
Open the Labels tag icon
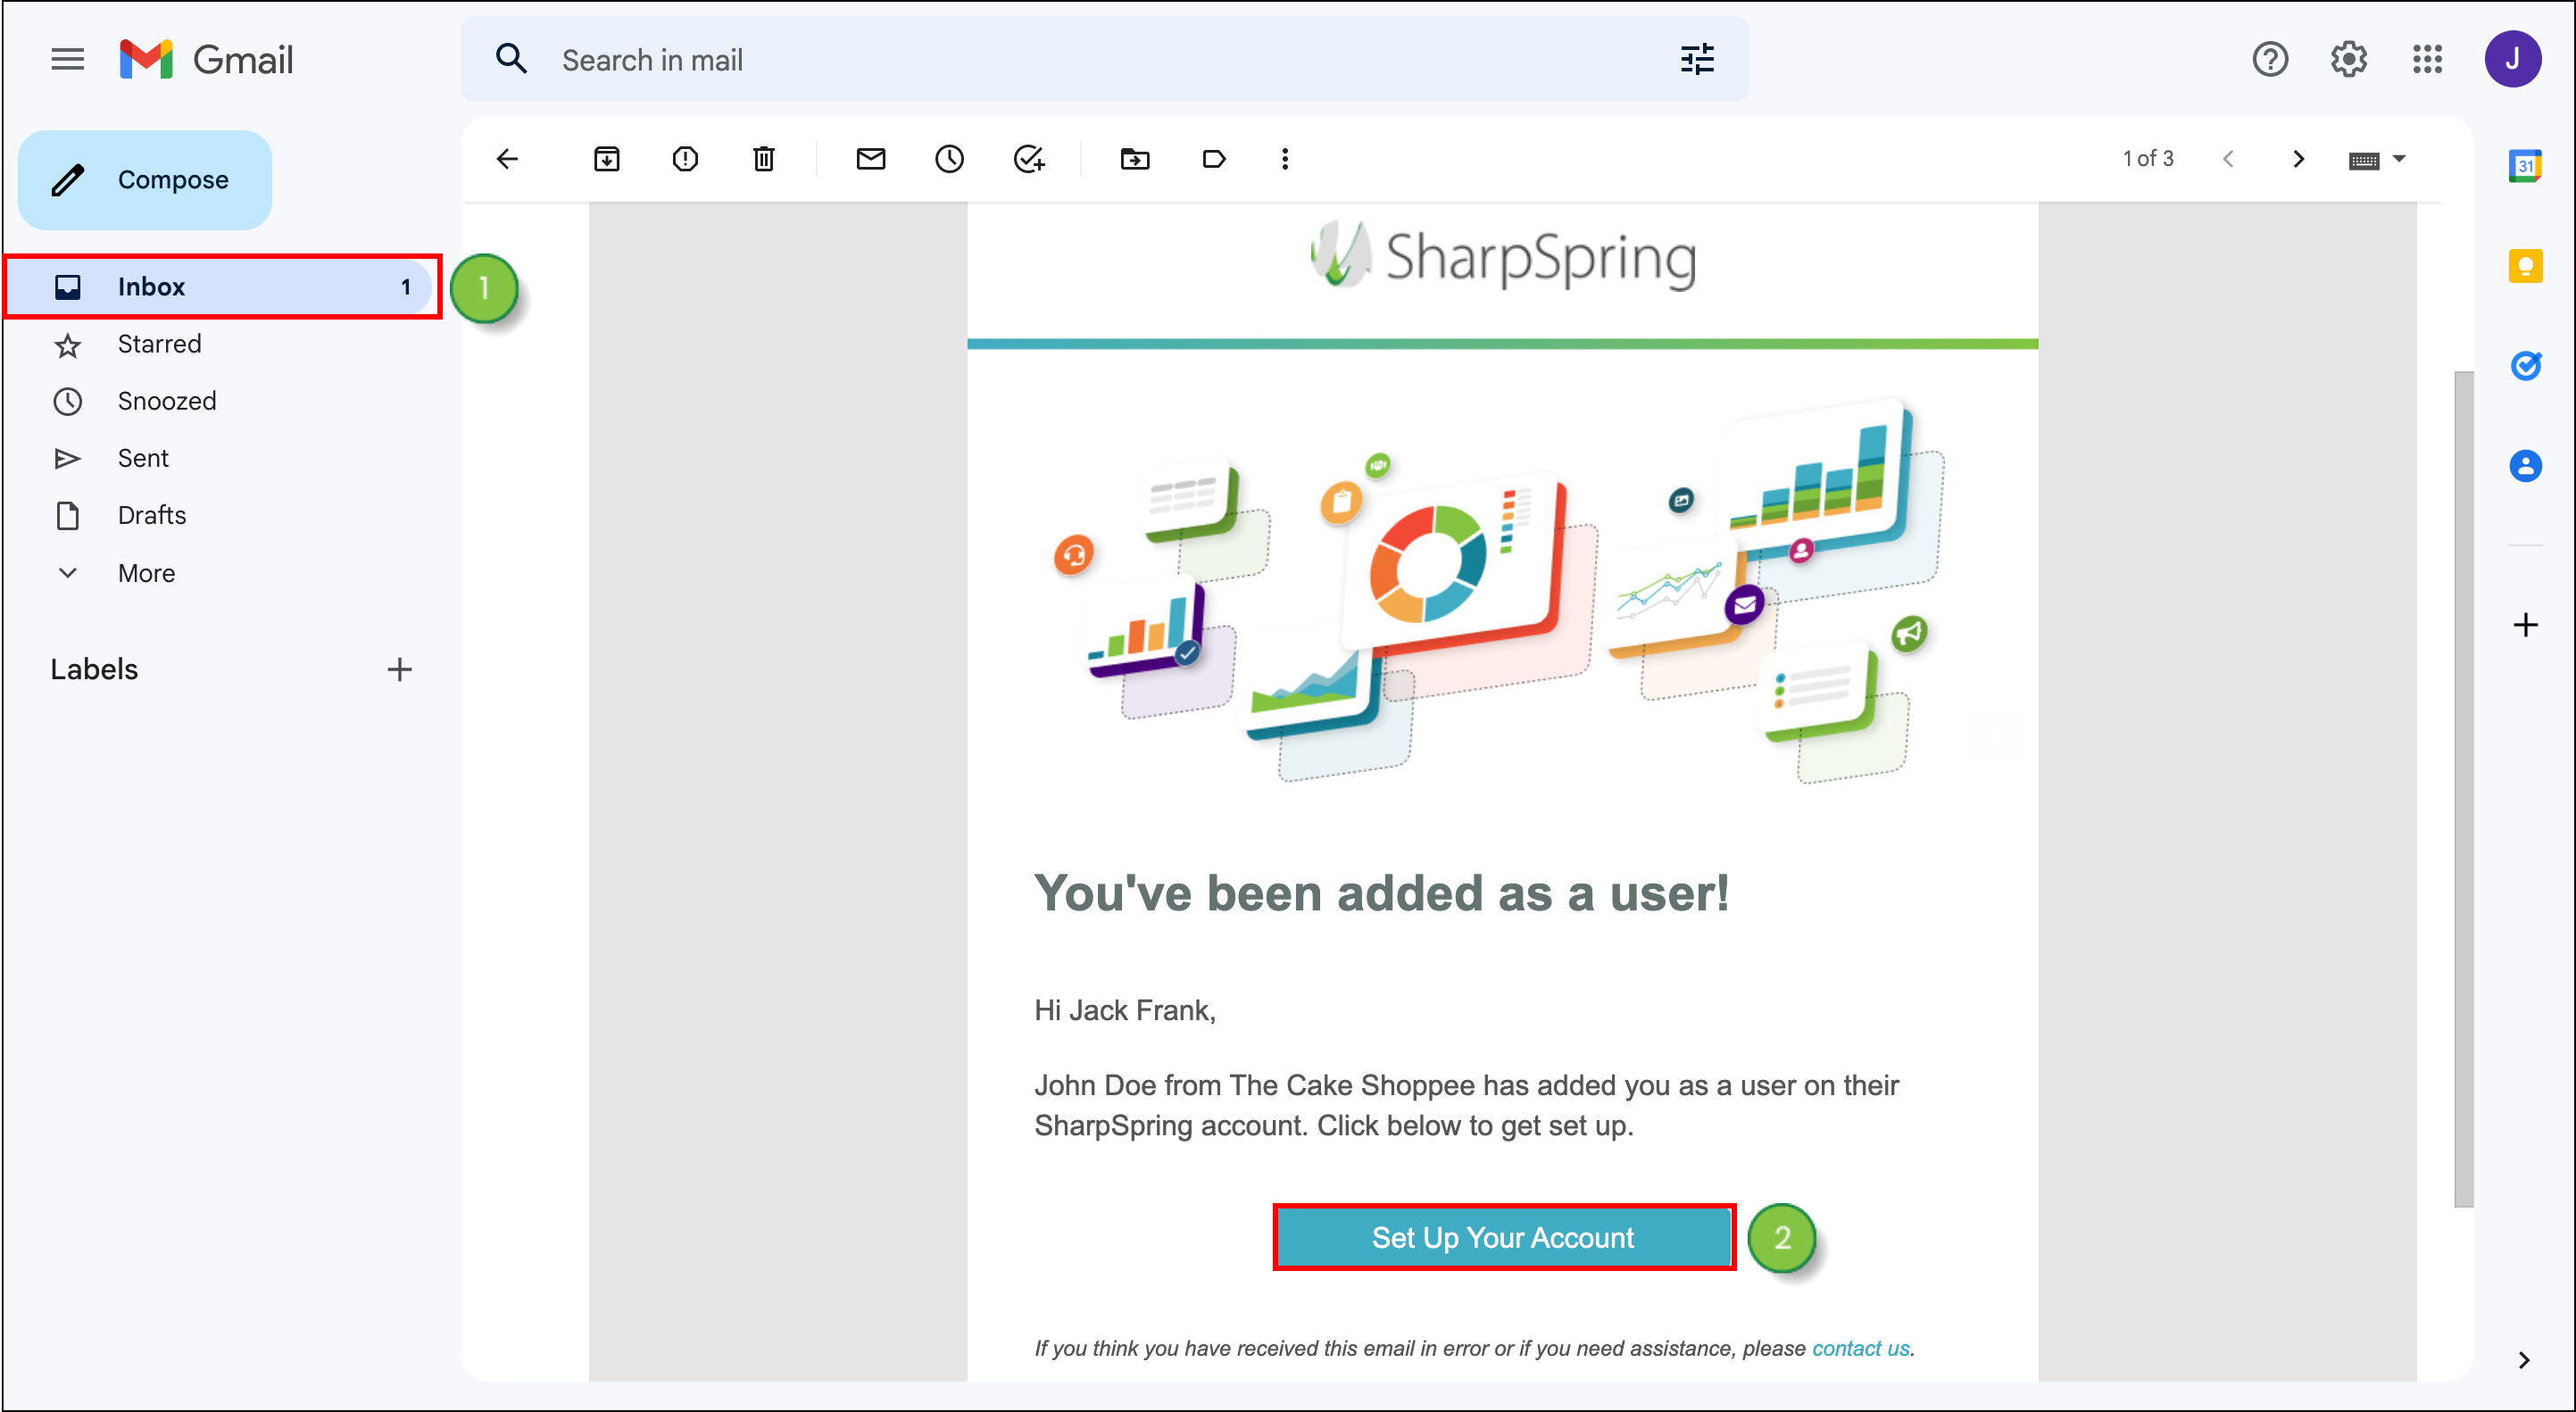pos(1213,159)
